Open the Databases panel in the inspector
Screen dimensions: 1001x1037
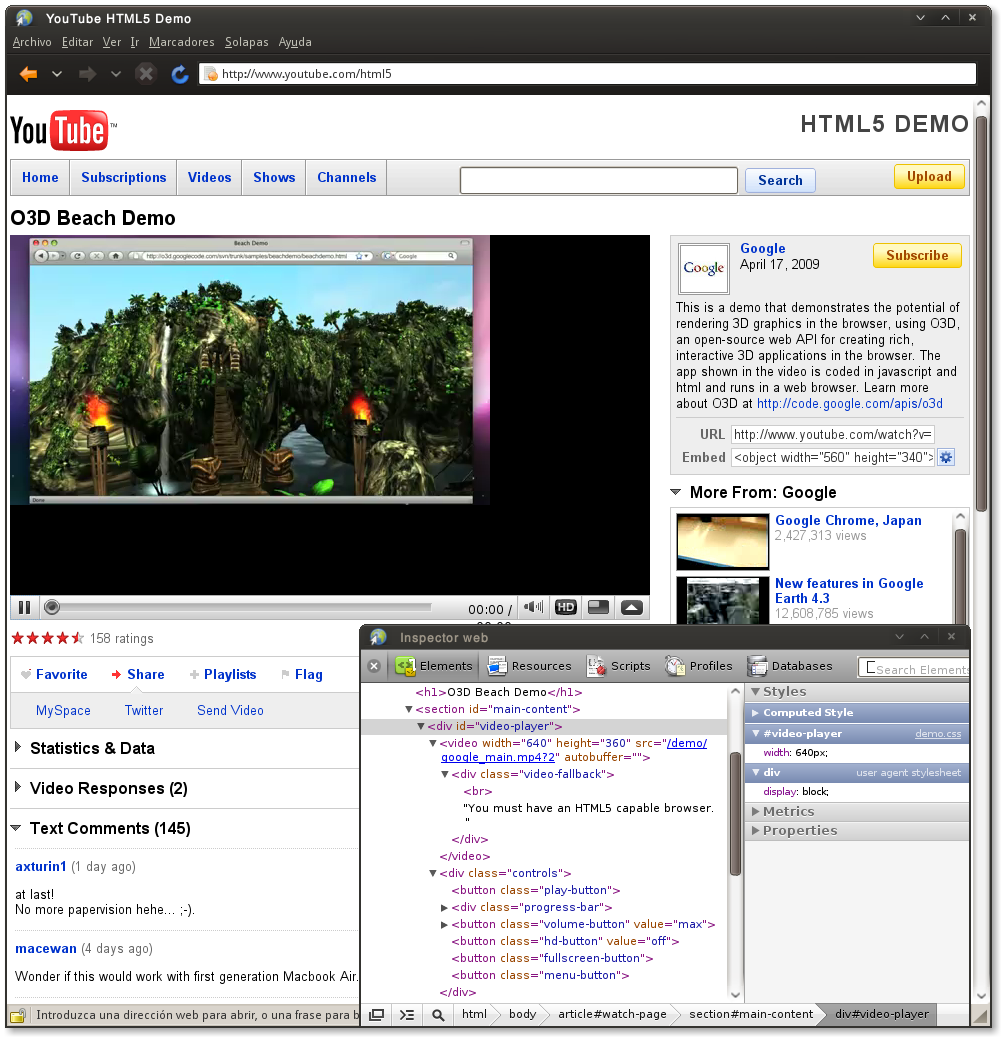pyautogui.click(x=789, y=666)
